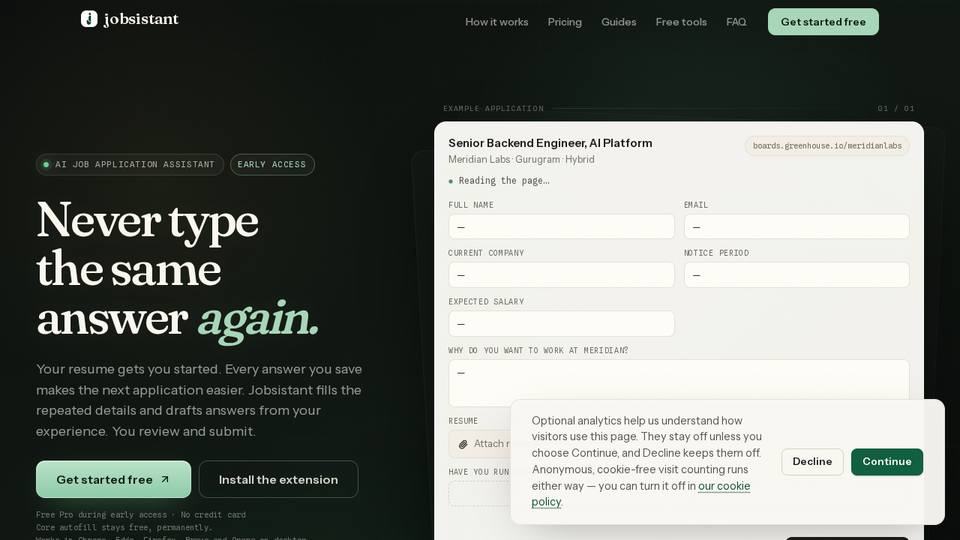This screenshot has width=960, height=540.
Task: Click the header Get started free button
Action: coord(823,22)
